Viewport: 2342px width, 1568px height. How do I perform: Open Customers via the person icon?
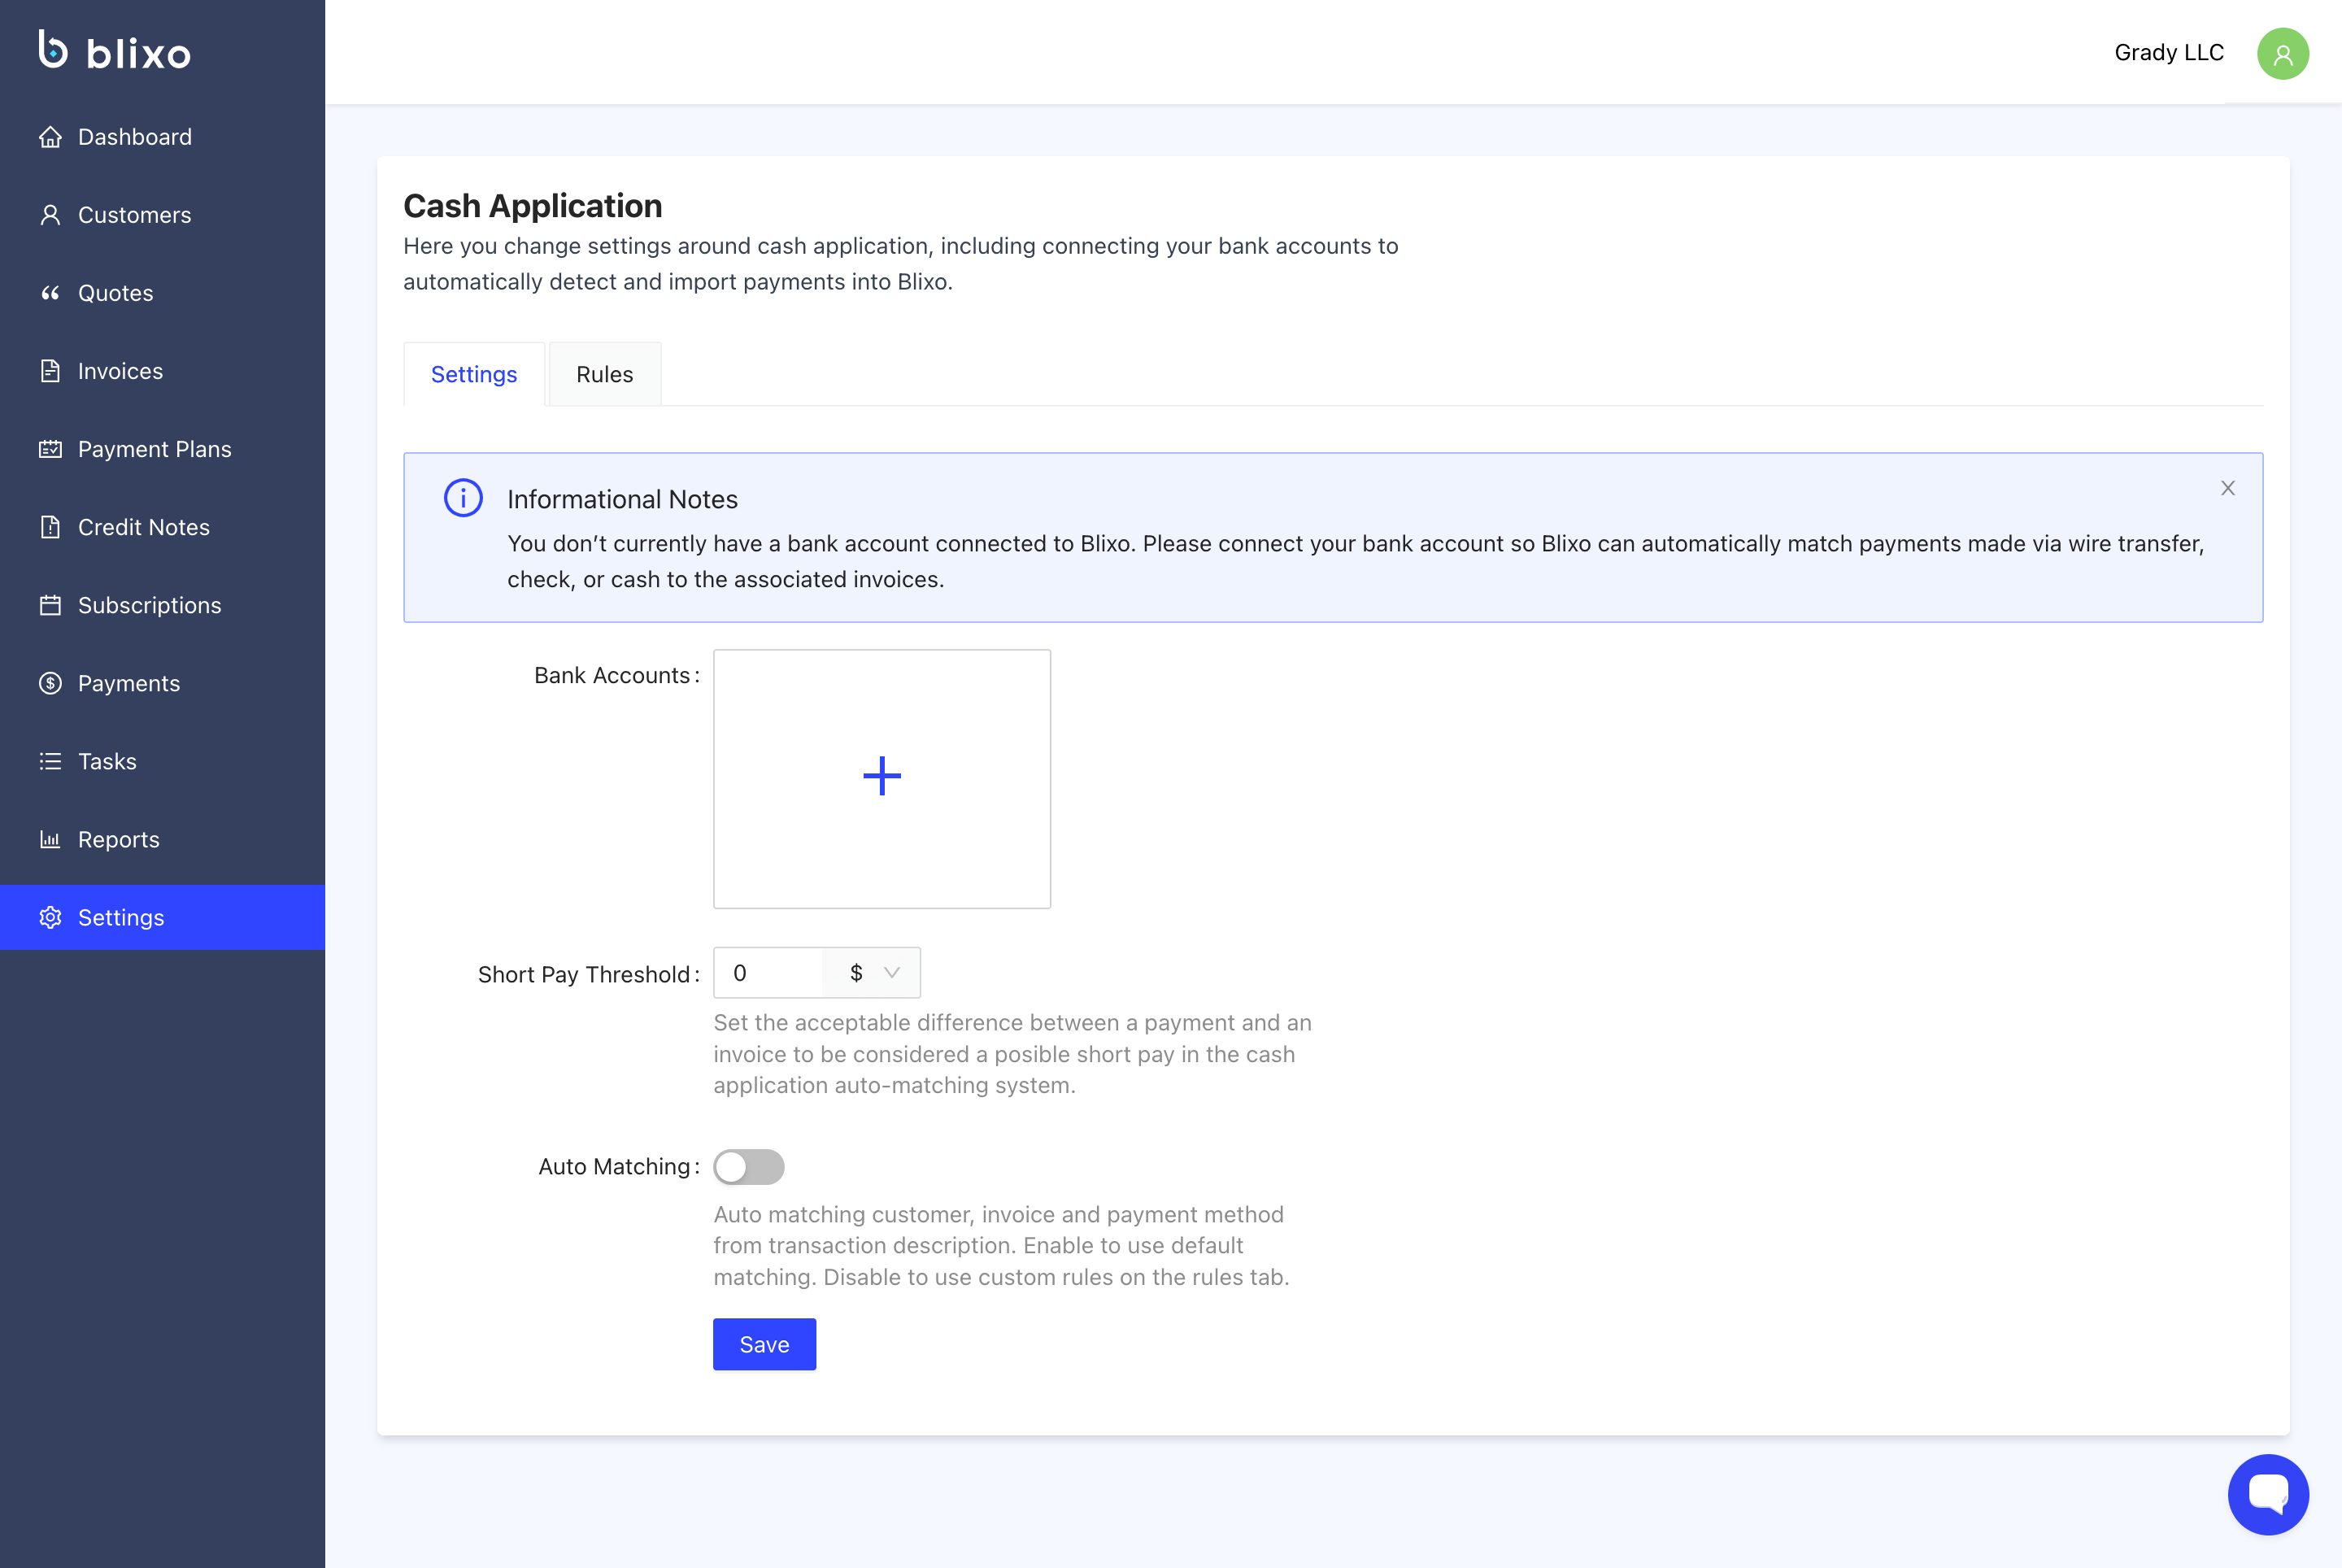(x=50, y=215)
